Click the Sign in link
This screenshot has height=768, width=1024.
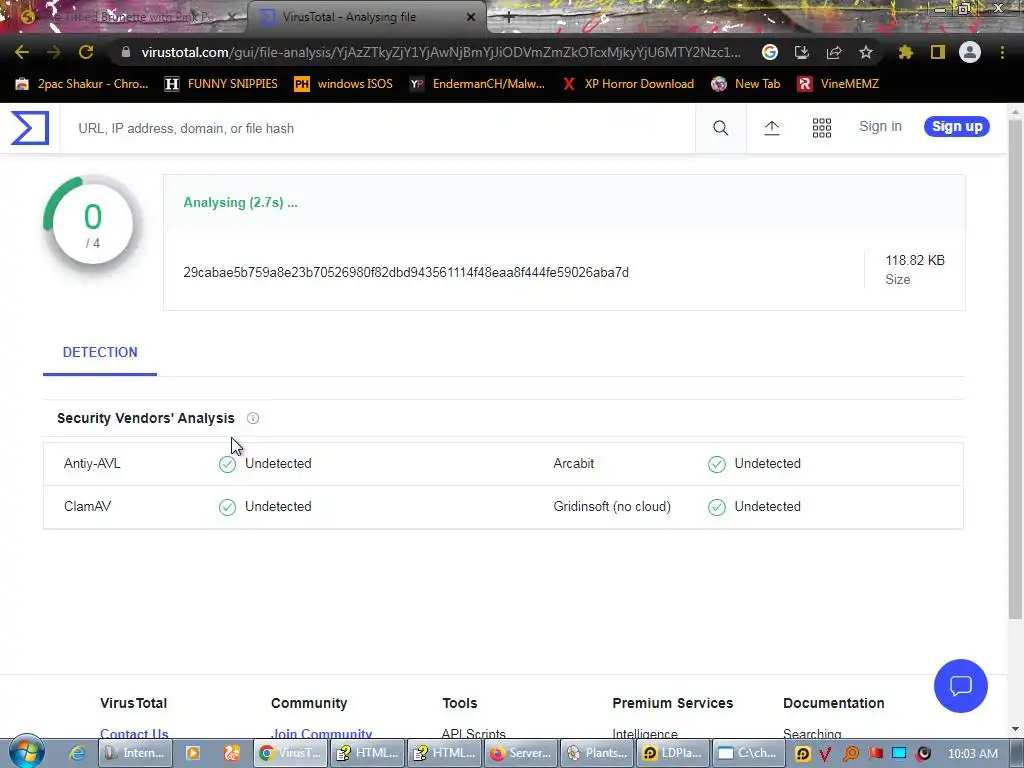[880, 127]
